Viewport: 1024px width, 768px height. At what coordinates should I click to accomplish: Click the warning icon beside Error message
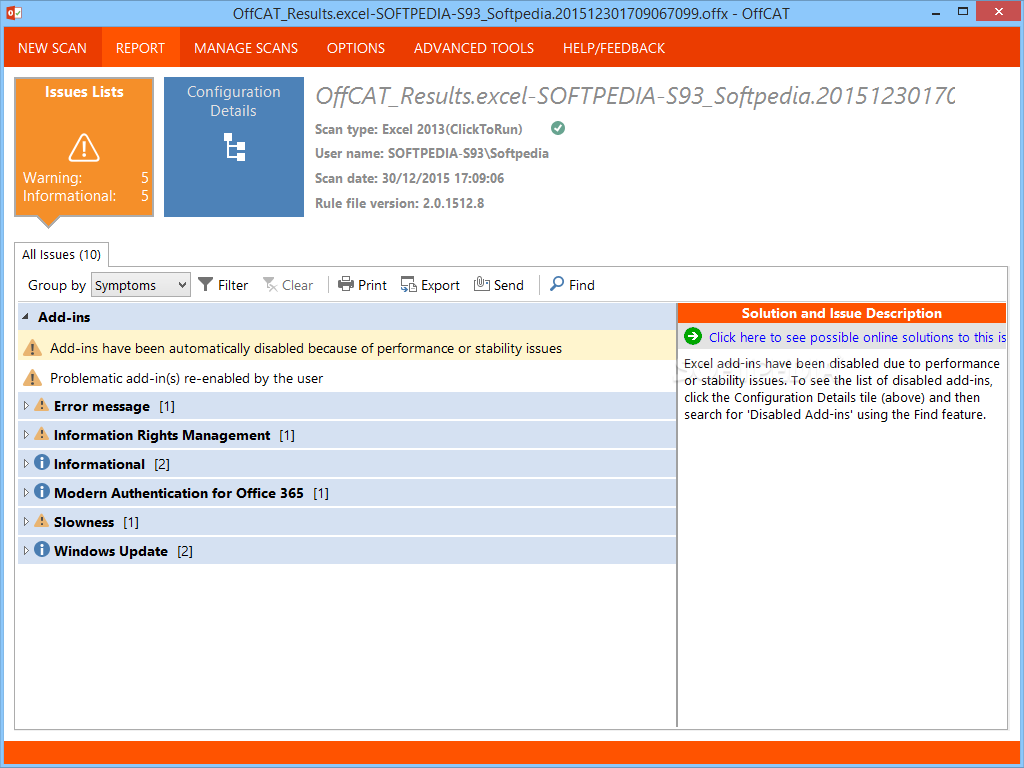click(42, 405)
